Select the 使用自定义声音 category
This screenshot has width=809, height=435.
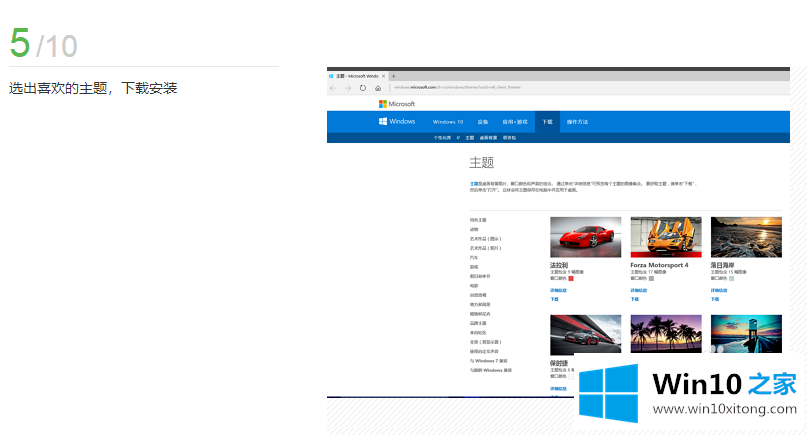(x=484, y=351)
